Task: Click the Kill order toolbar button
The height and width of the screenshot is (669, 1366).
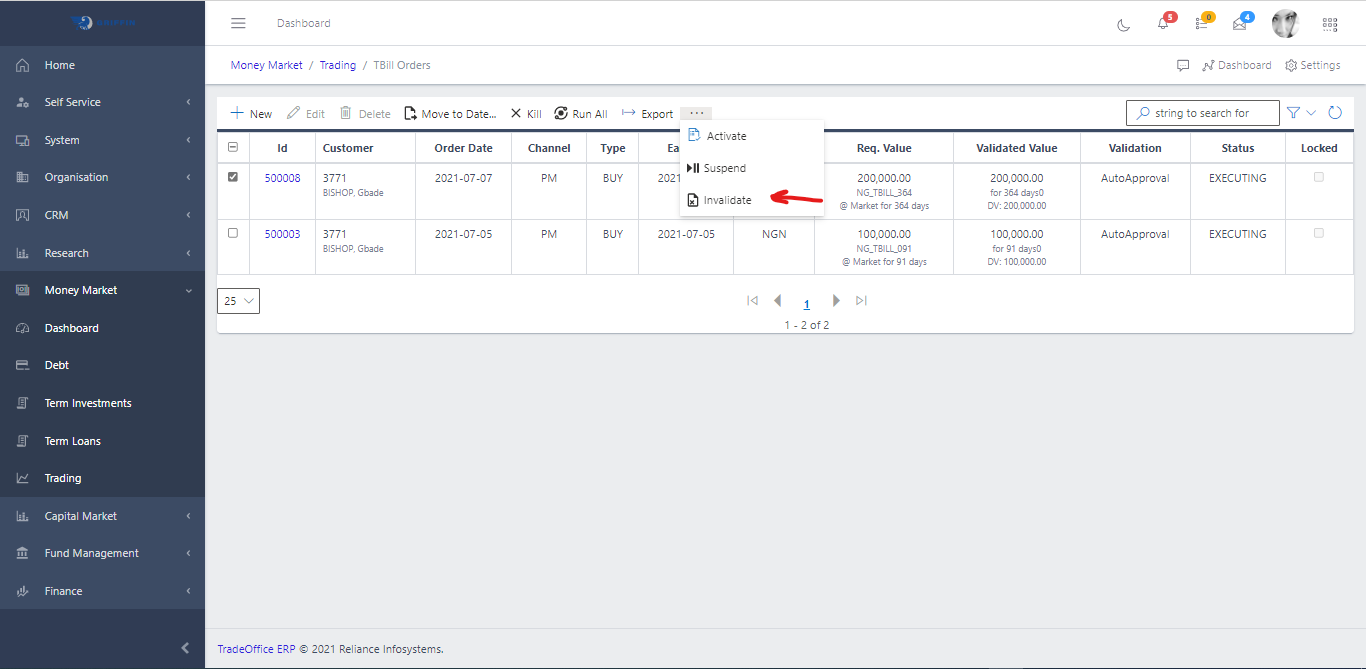Action: tap(526, 114)
